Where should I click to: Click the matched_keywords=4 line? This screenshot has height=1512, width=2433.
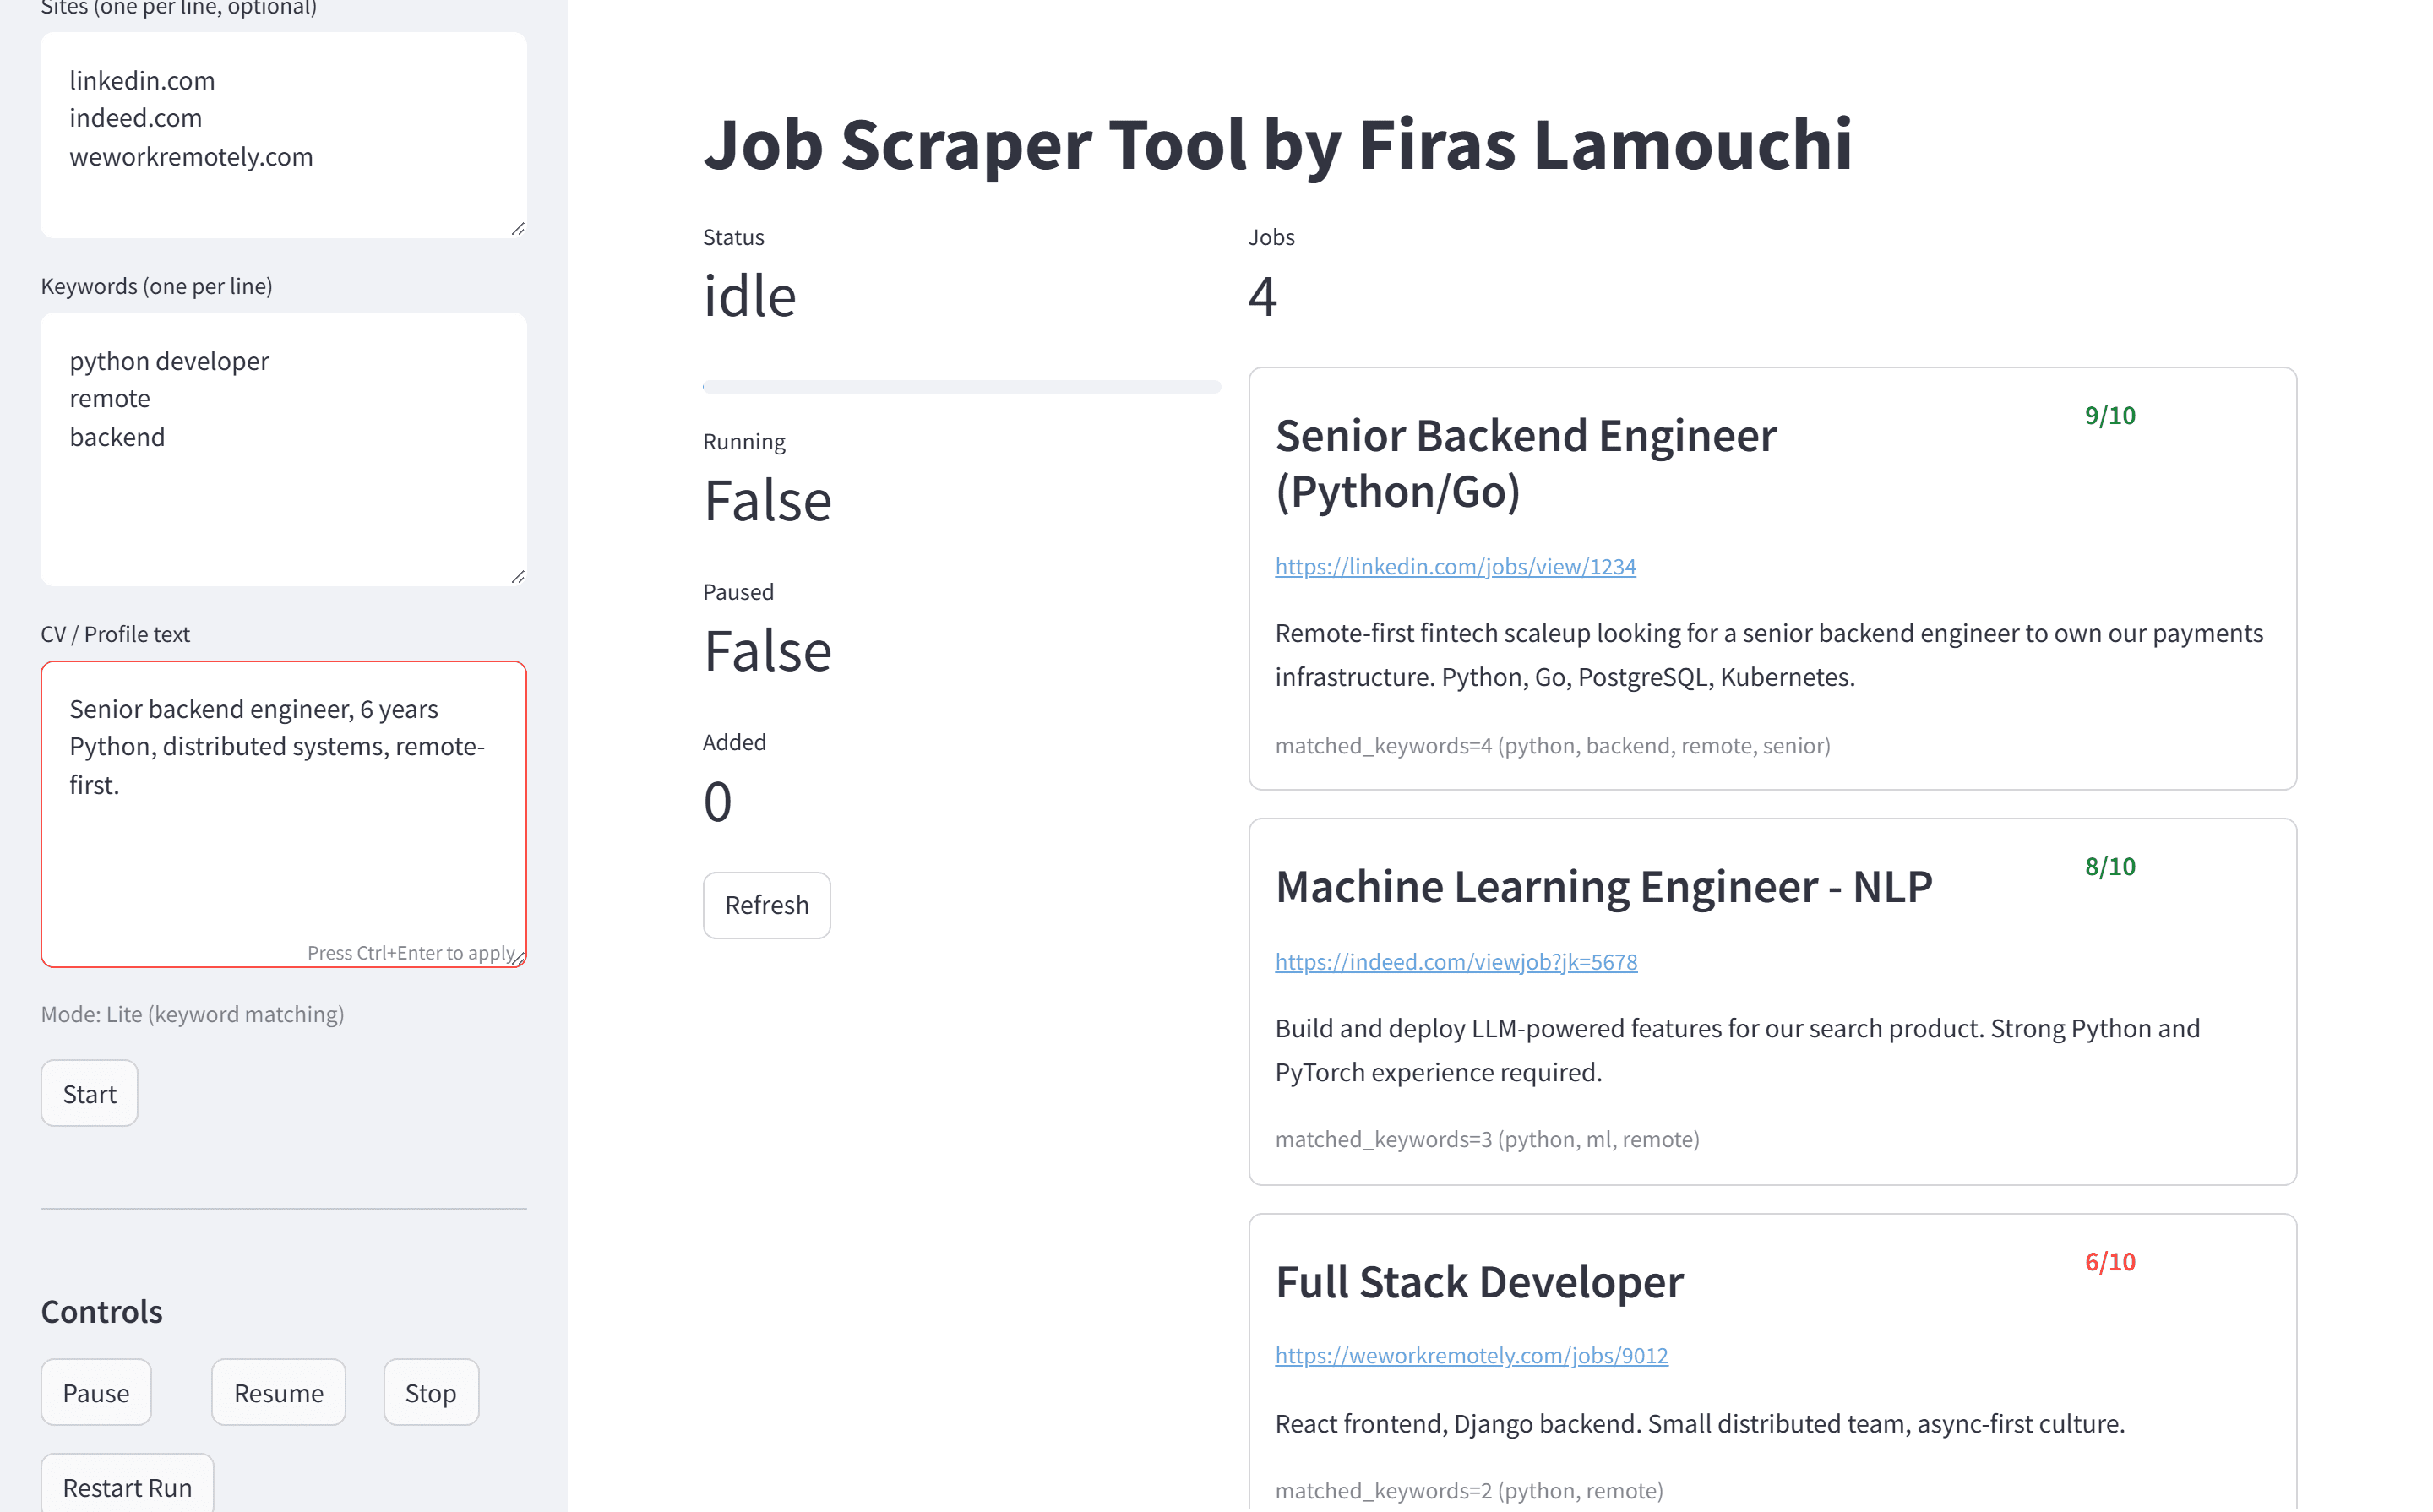point(1553,745)
